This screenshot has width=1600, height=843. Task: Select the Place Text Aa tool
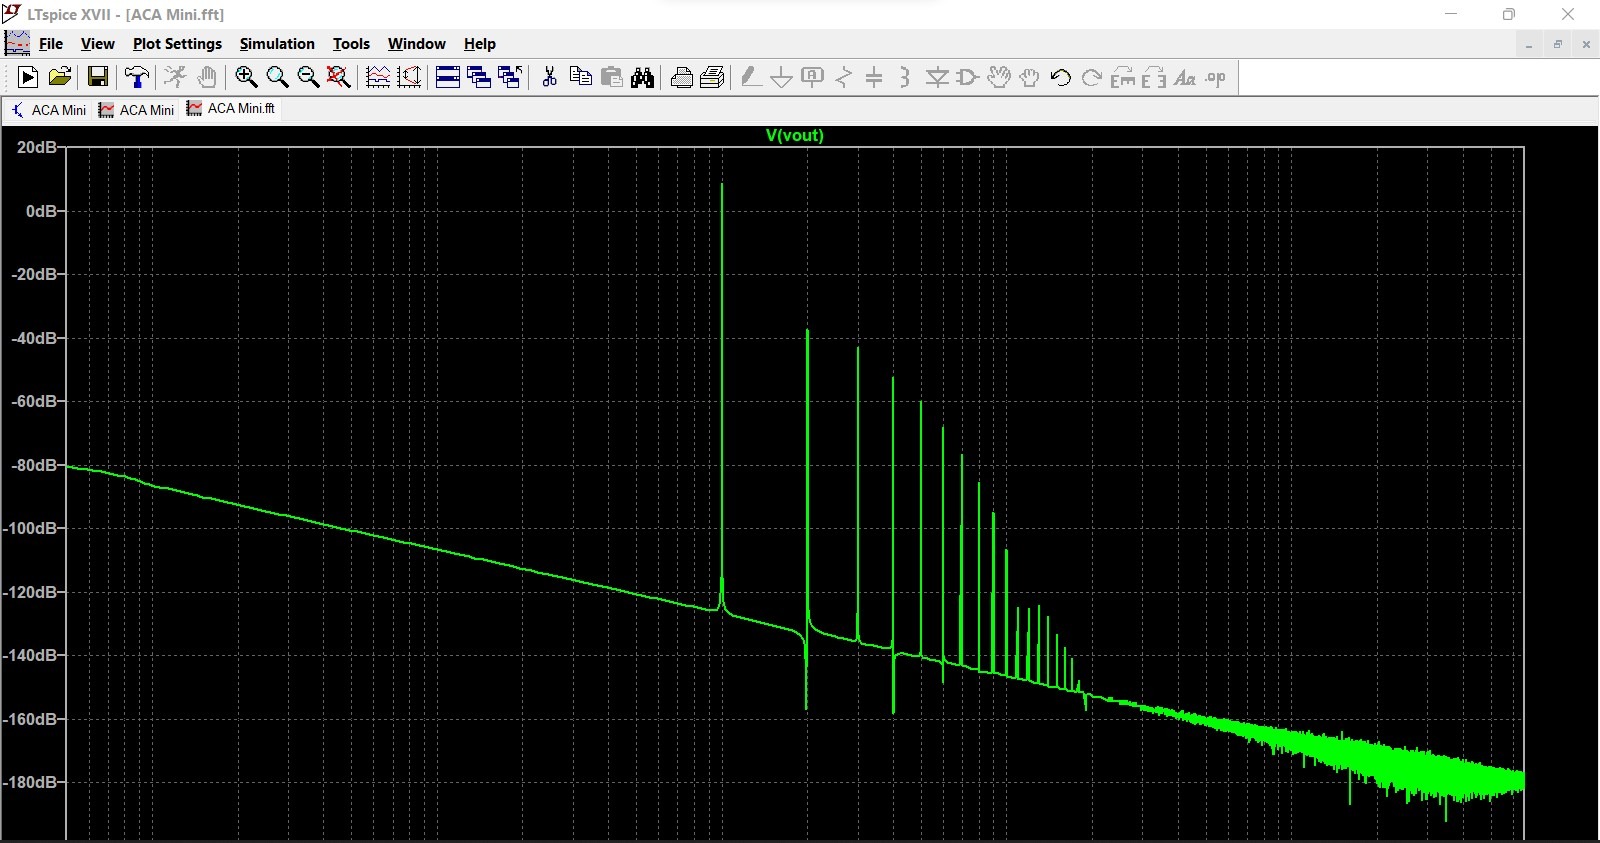[x=1185, y=77]
